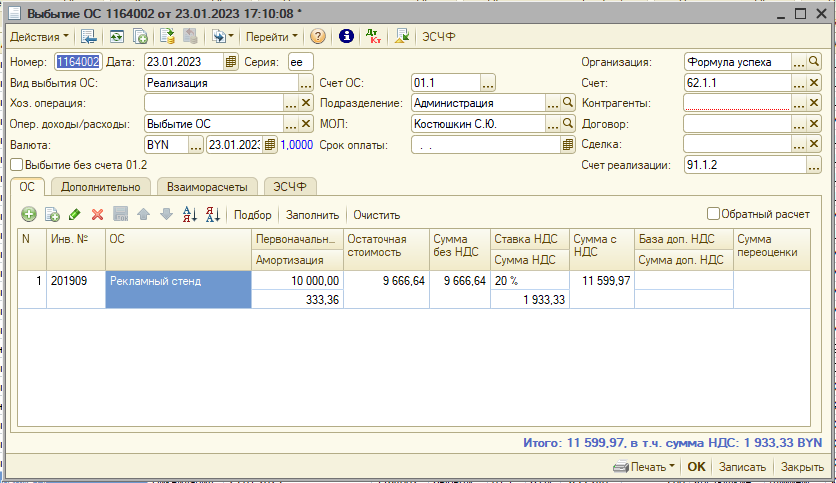Click the pencil Edit row icon
The height and width of the screenshot is (483, 836).
75,214
